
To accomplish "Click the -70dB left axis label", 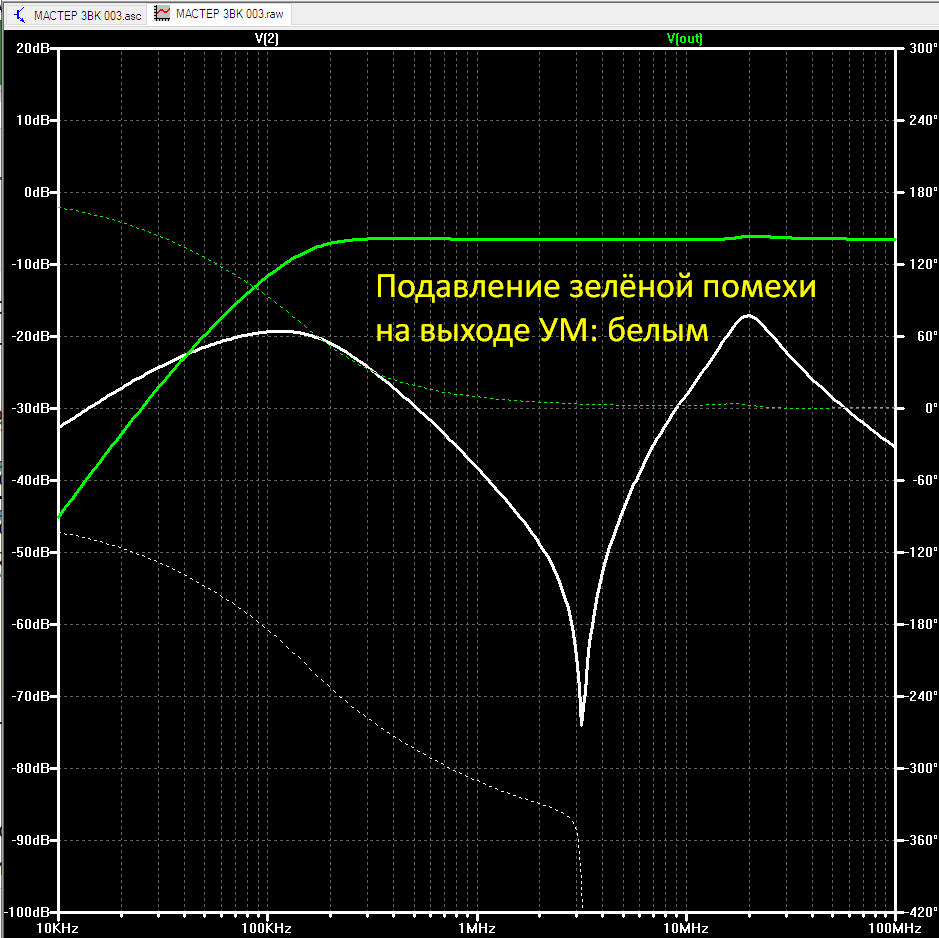I will (x=31, y=696).
